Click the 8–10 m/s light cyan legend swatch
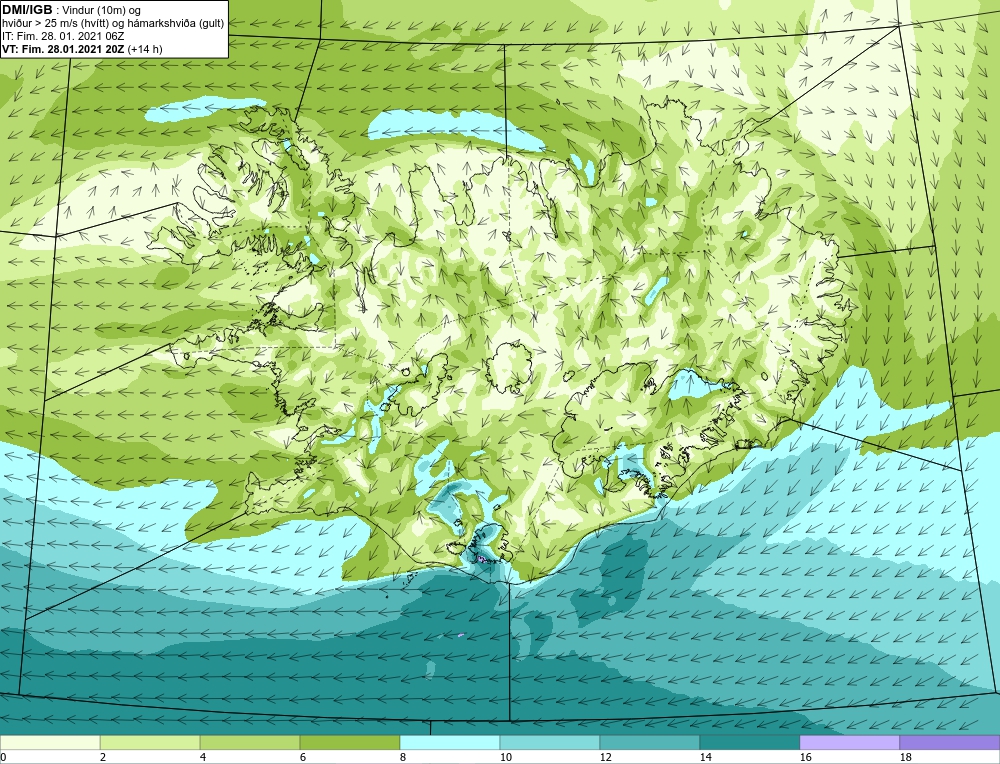Screen dimensions: 1000x764 450,742
